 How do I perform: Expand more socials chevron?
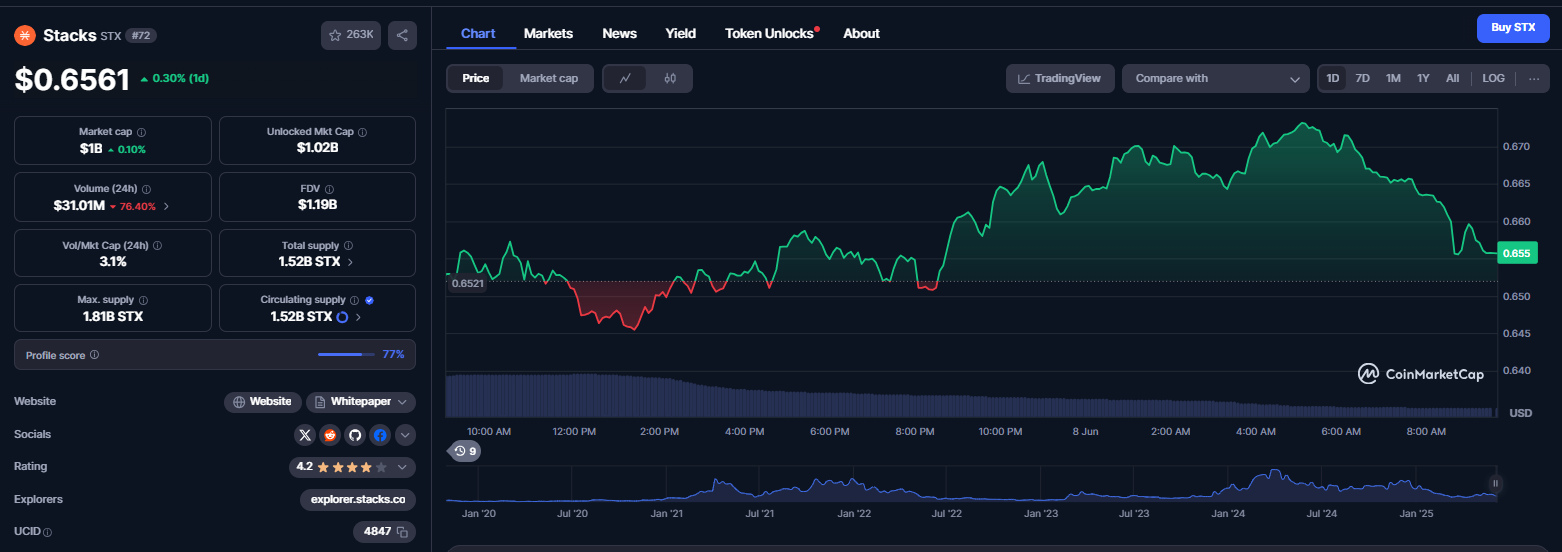tap(405, 435)
